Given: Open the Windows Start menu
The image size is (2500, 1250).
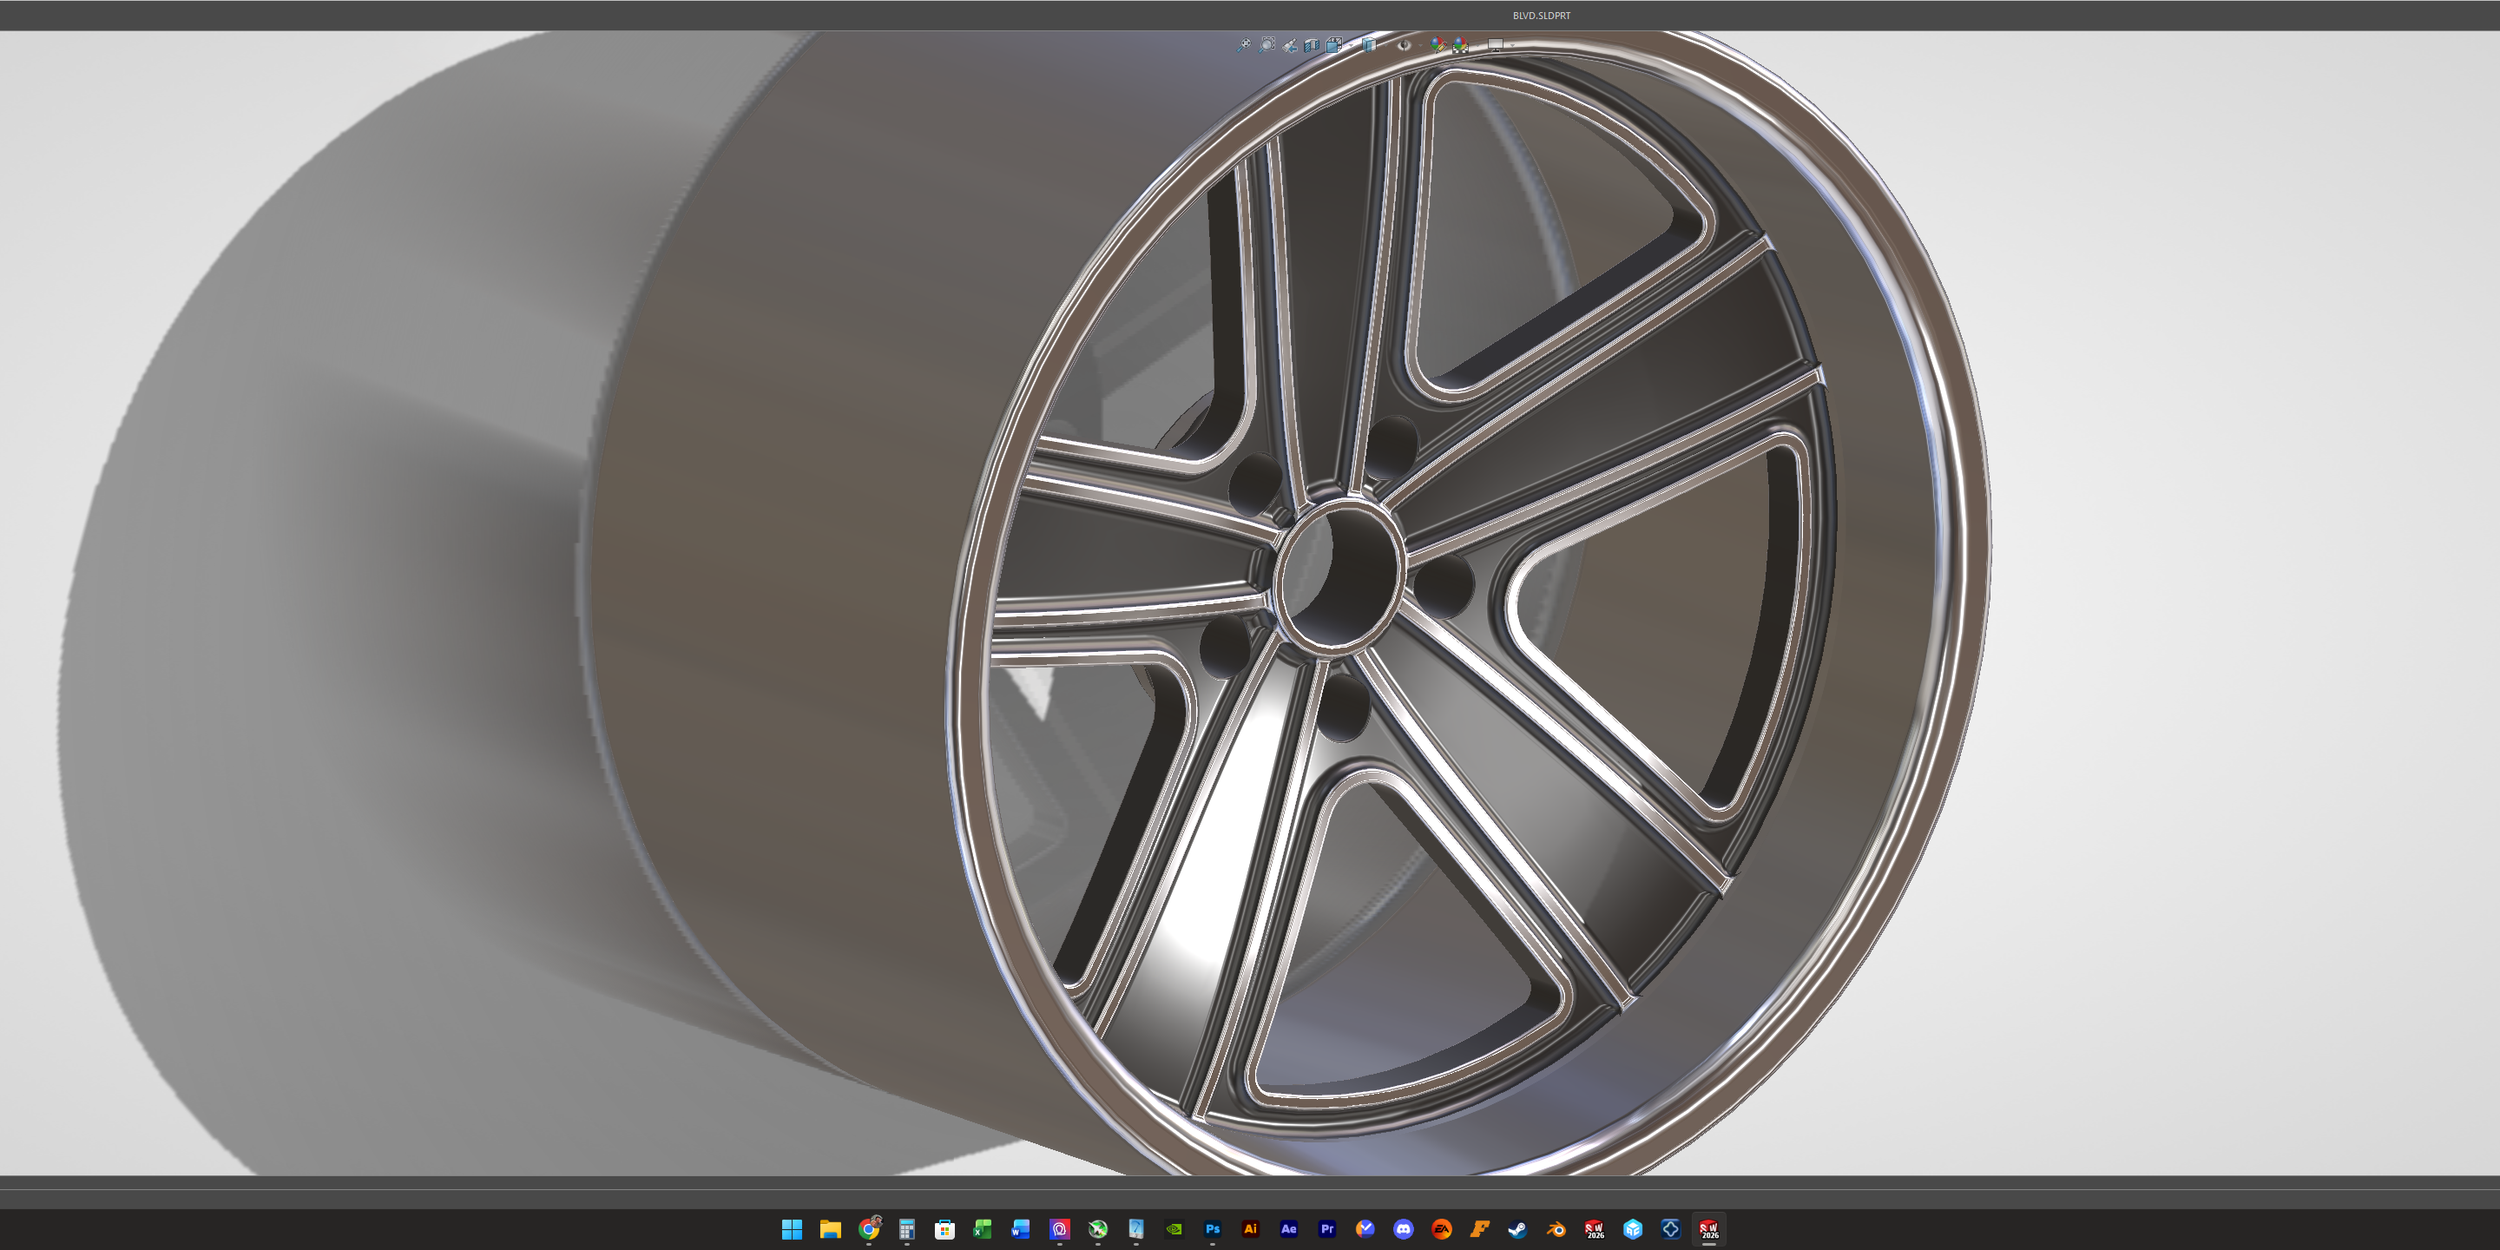Looking at the screenshot, I should pyautogui.click(x=792, y=1229).
